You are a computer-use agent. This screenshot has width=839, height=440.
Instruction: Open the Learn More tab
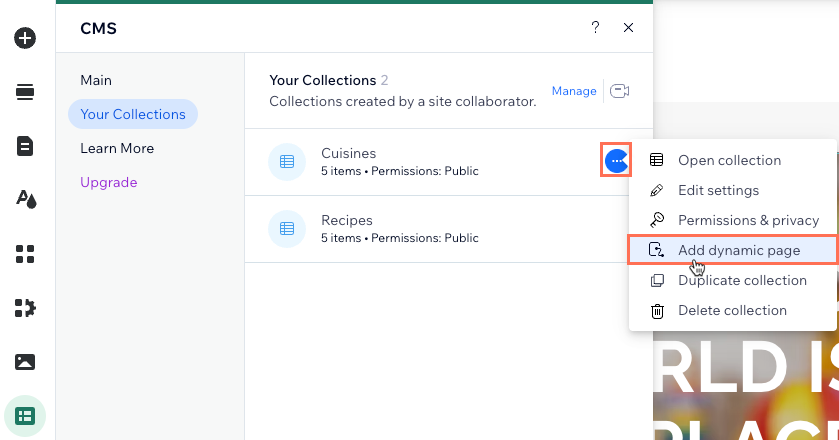point(117,148)
